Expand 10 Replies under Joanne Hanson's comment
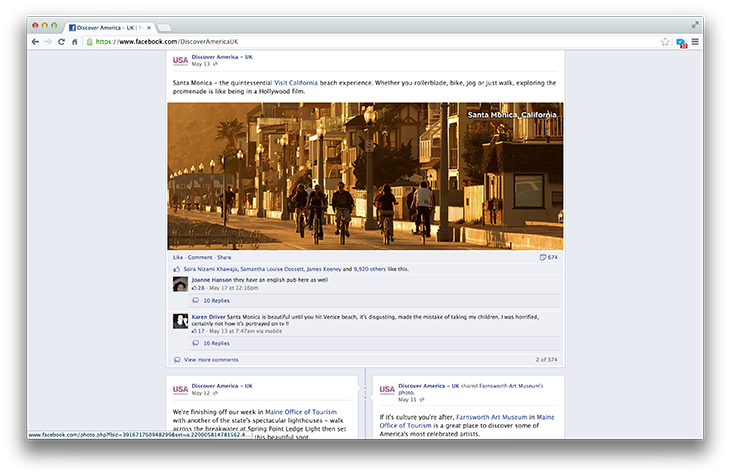The image size is (730, 476). point(215,300)
